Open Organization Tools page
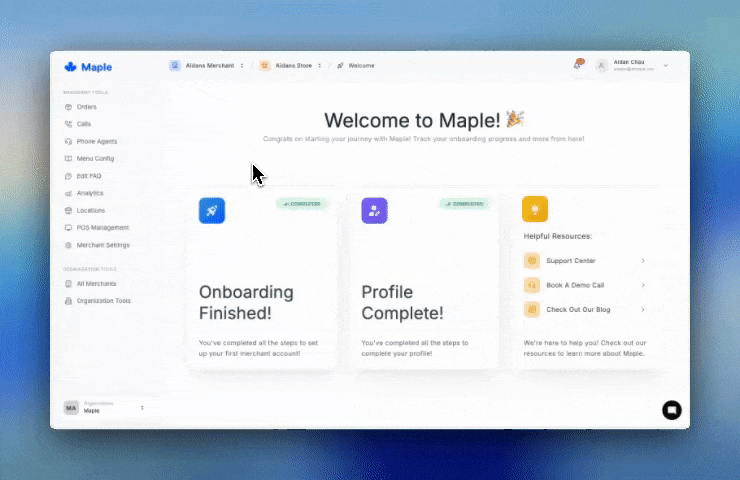The width and height of the screenshot is (740, 480). point(103,301)
